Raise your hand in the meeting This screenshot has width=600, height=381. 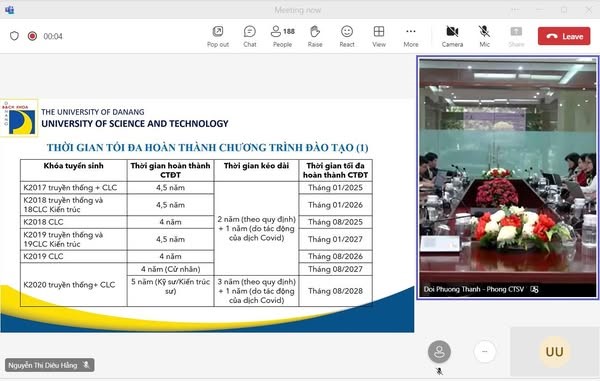(x=315, y=37)
